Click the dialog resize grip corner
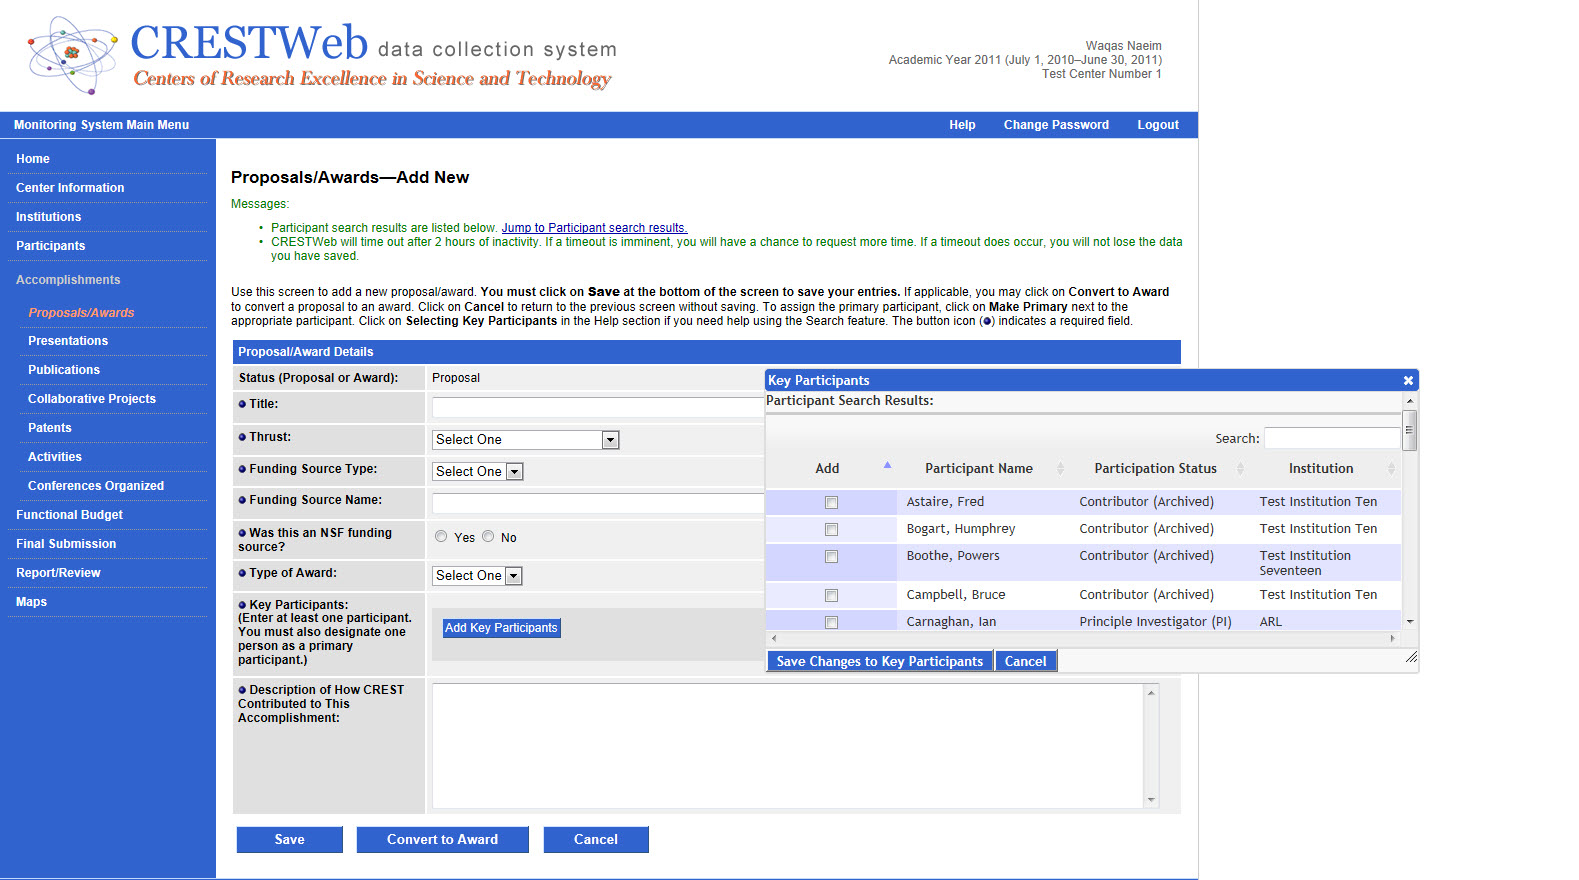The image size is (1579, 880). (1411, 657)
